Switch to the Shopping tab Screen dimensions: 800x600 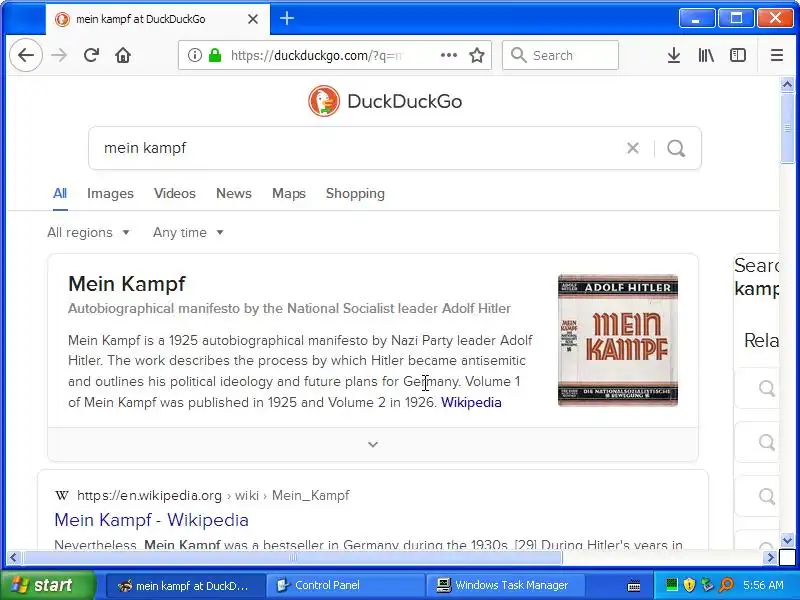(x=355, y=193)
